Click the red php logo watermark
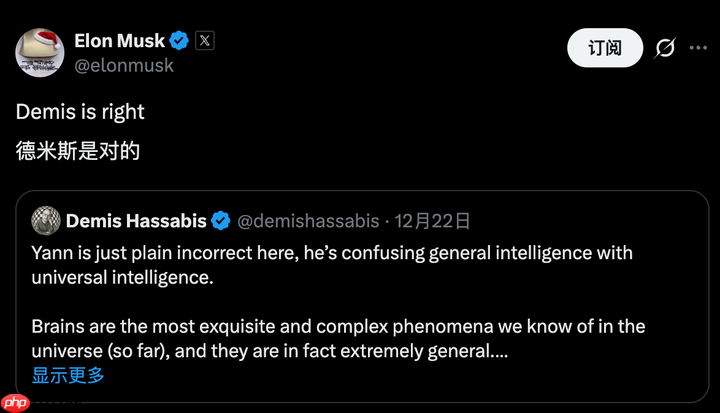This screenshot has width=720, height=413. click(17, 403)
